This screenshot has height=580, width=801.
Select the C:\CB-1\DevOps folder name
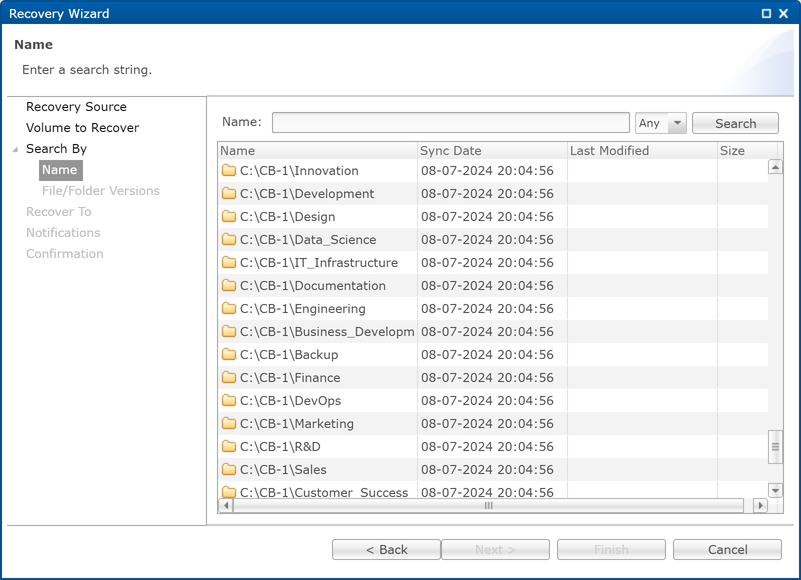291,401
